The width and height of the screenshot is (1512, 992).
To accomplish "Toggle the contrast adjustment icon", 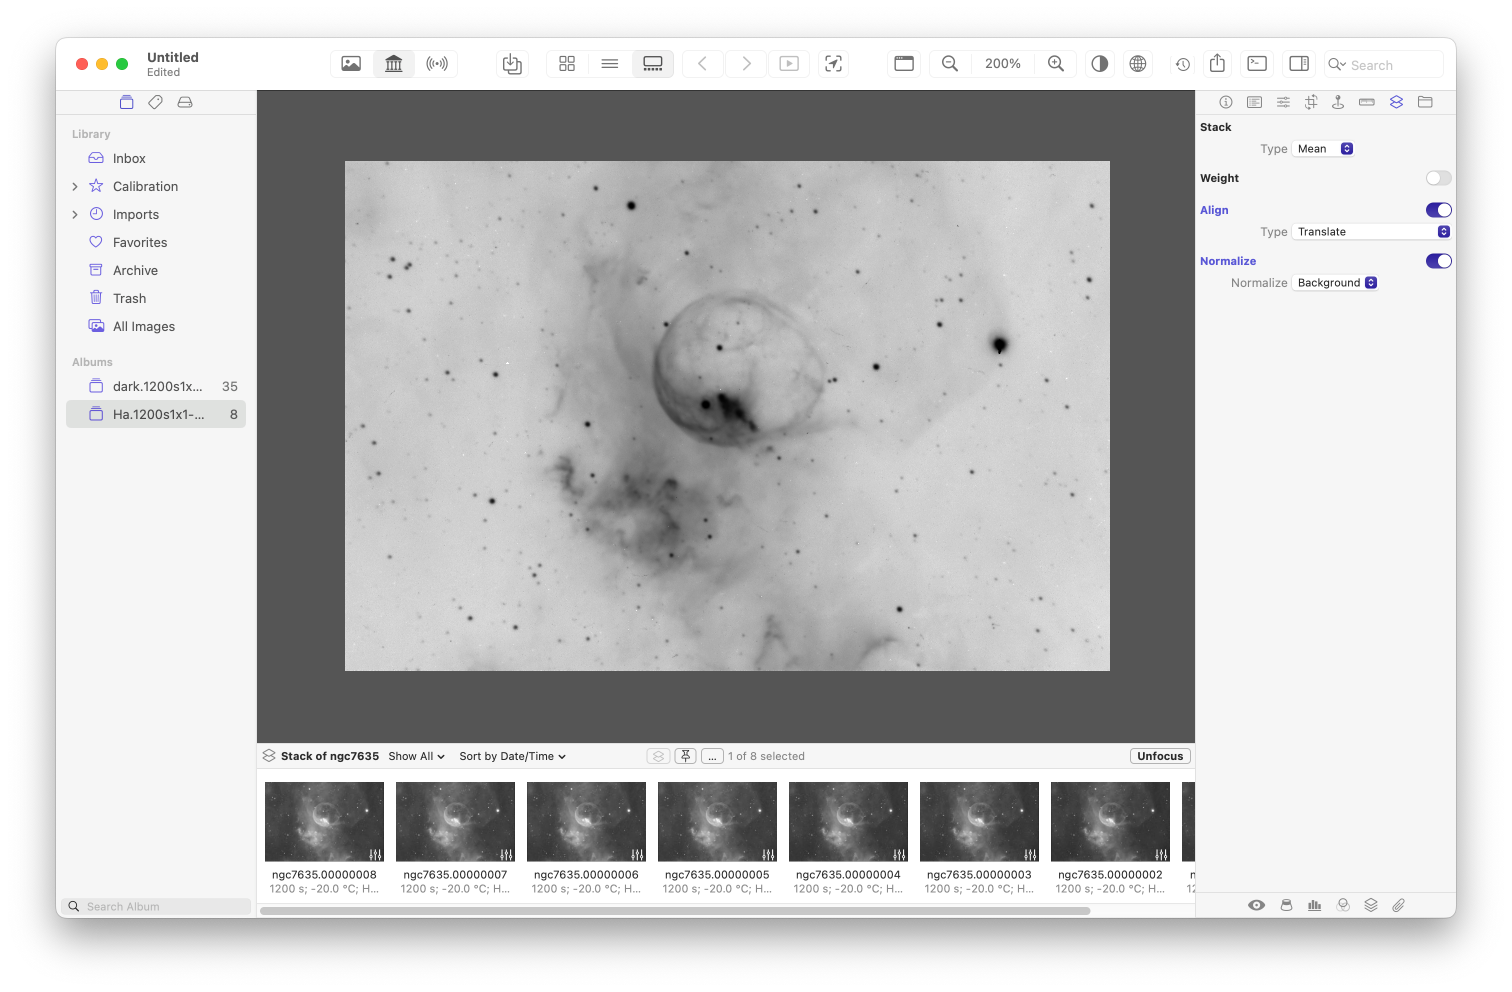I will pyautogui.click(x=1099, y=63).
